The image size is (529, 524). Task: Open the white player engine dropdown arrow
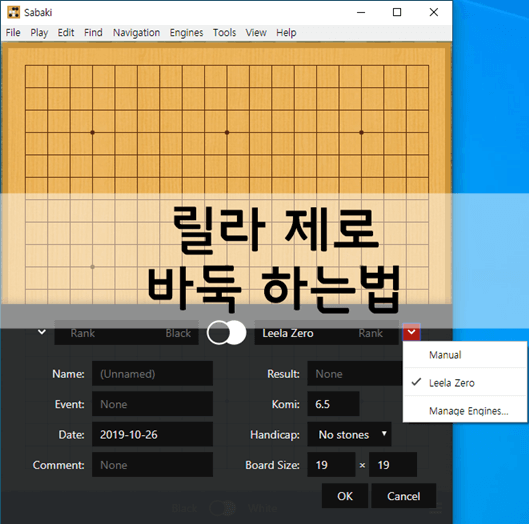click(411, 332)
